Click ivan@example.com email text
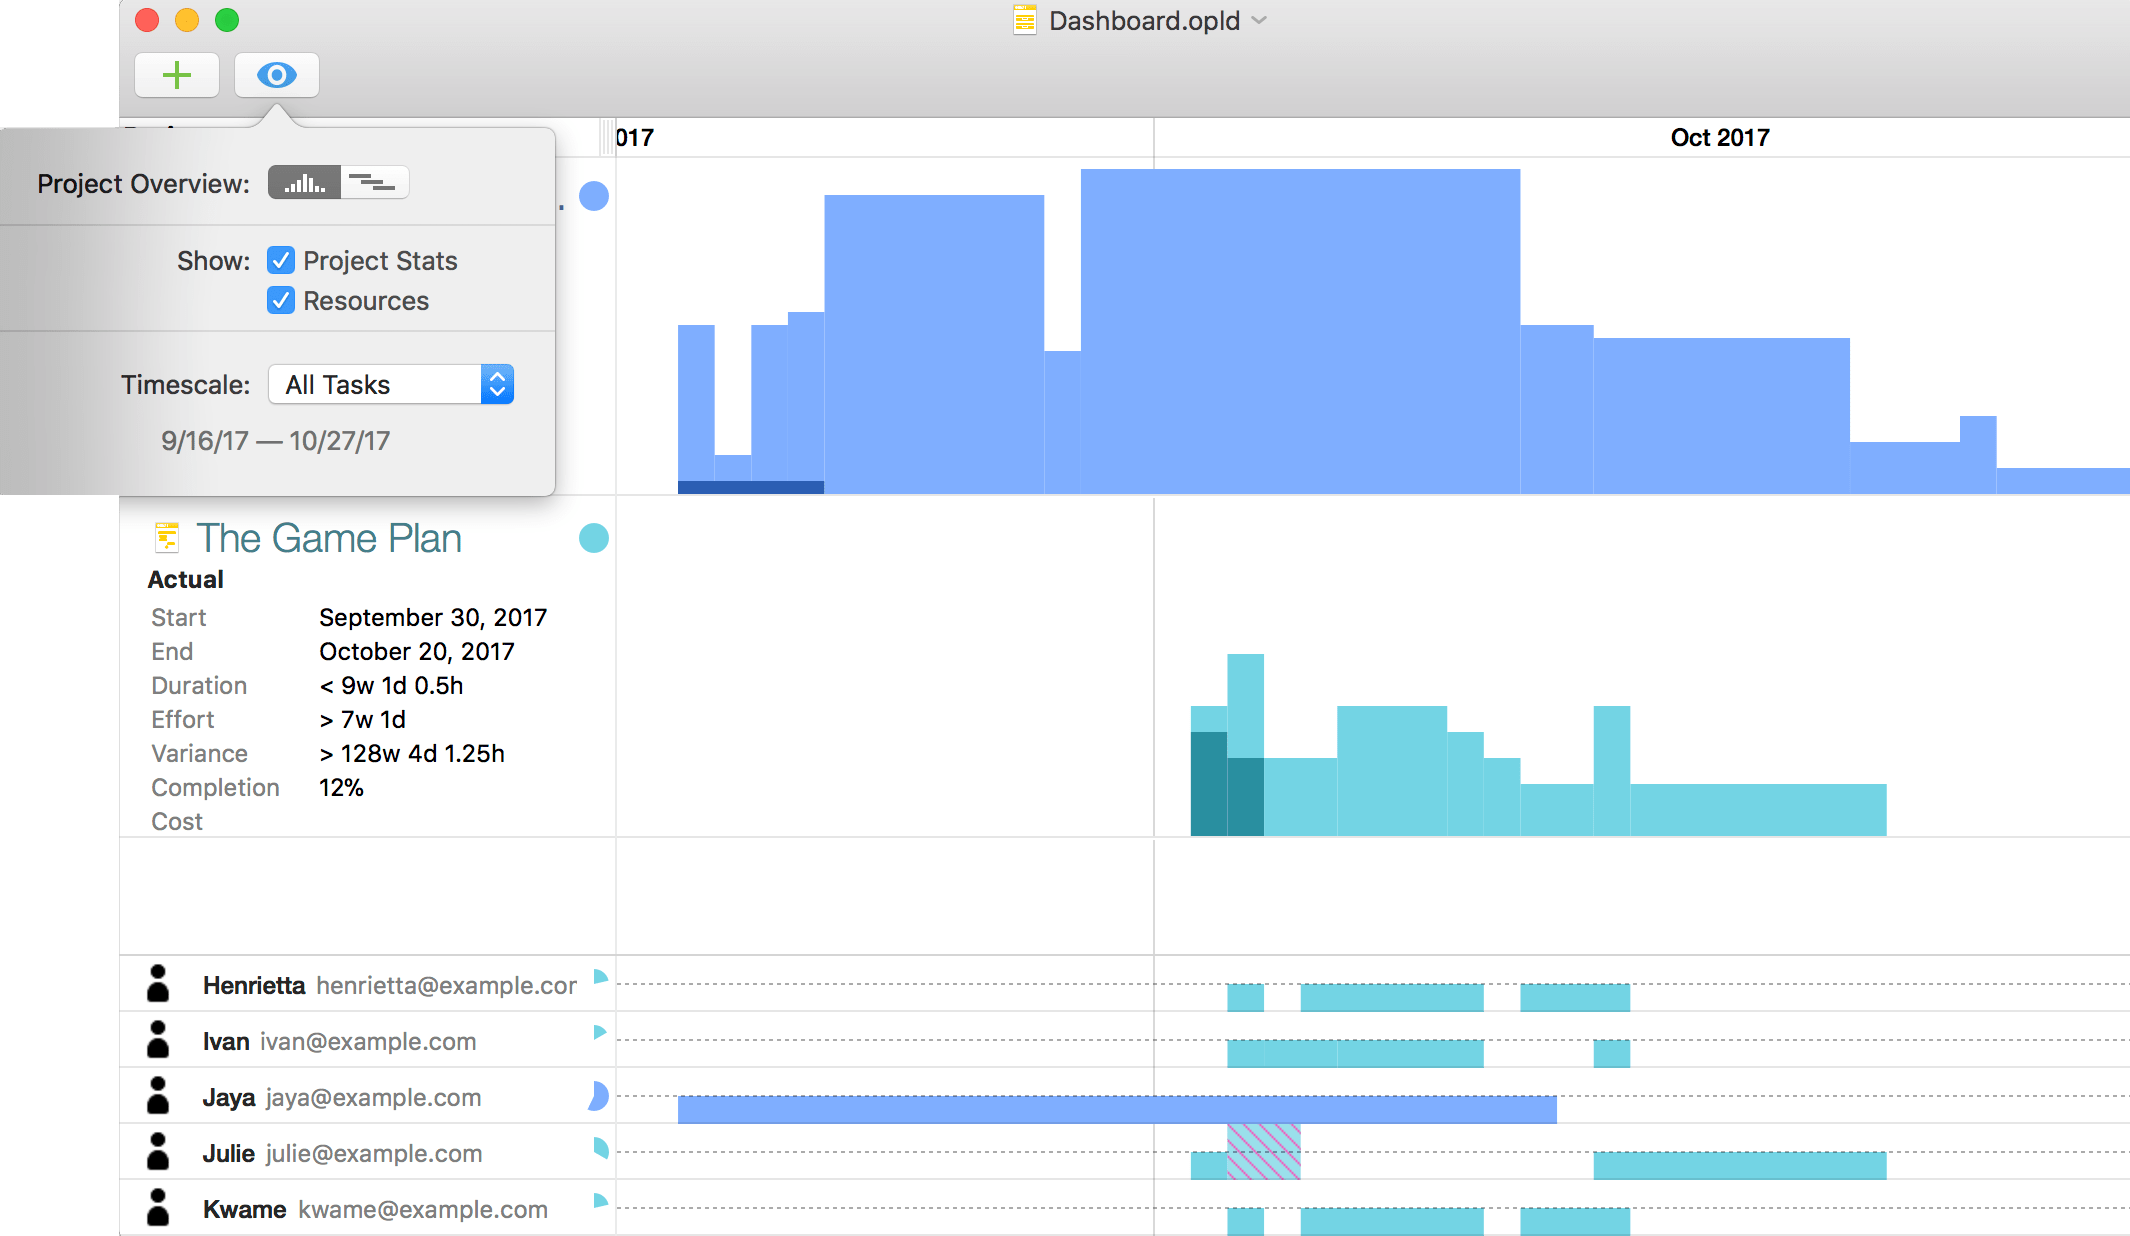 coord(368,1042)
